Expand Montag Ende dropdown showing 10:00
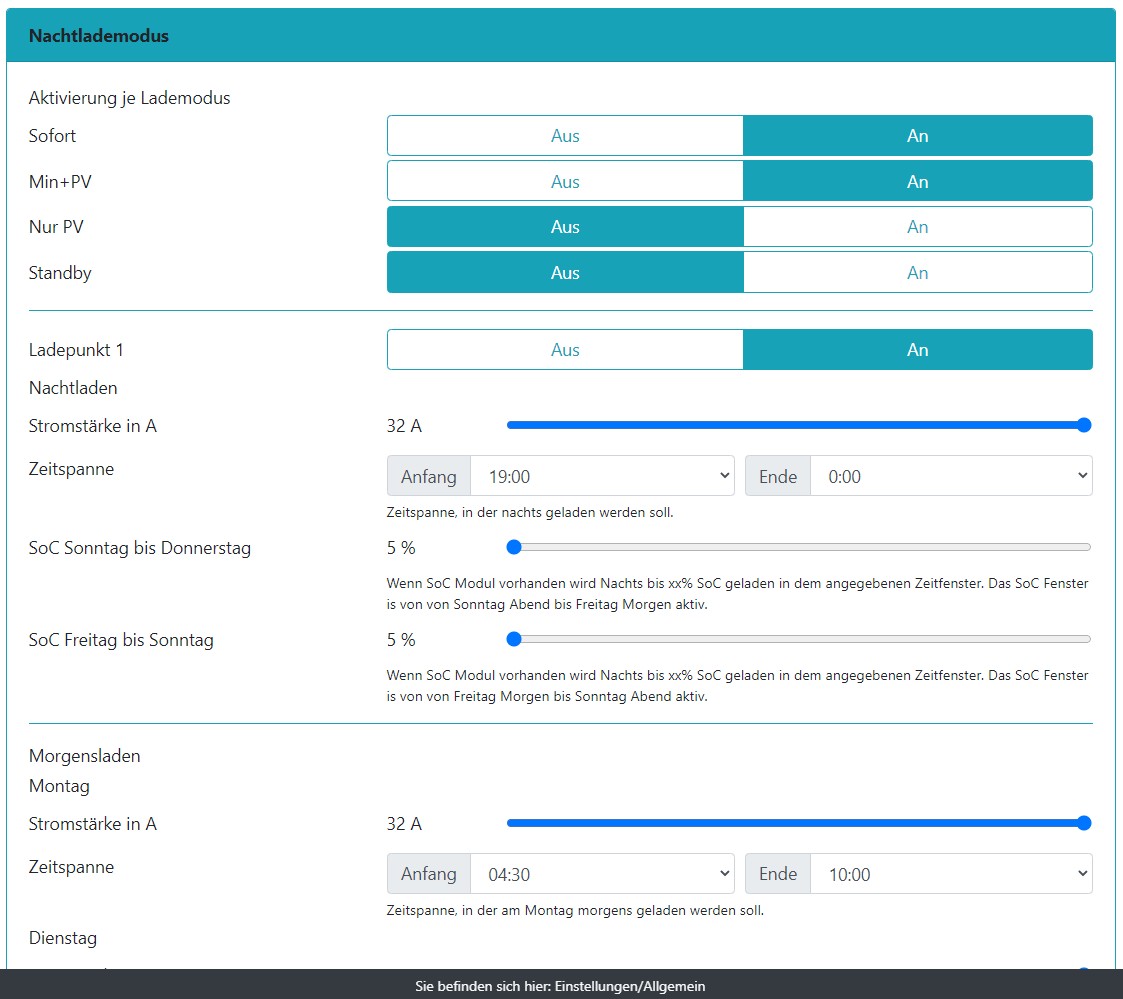Screen dimensions: 1123x999 [950, 874]
